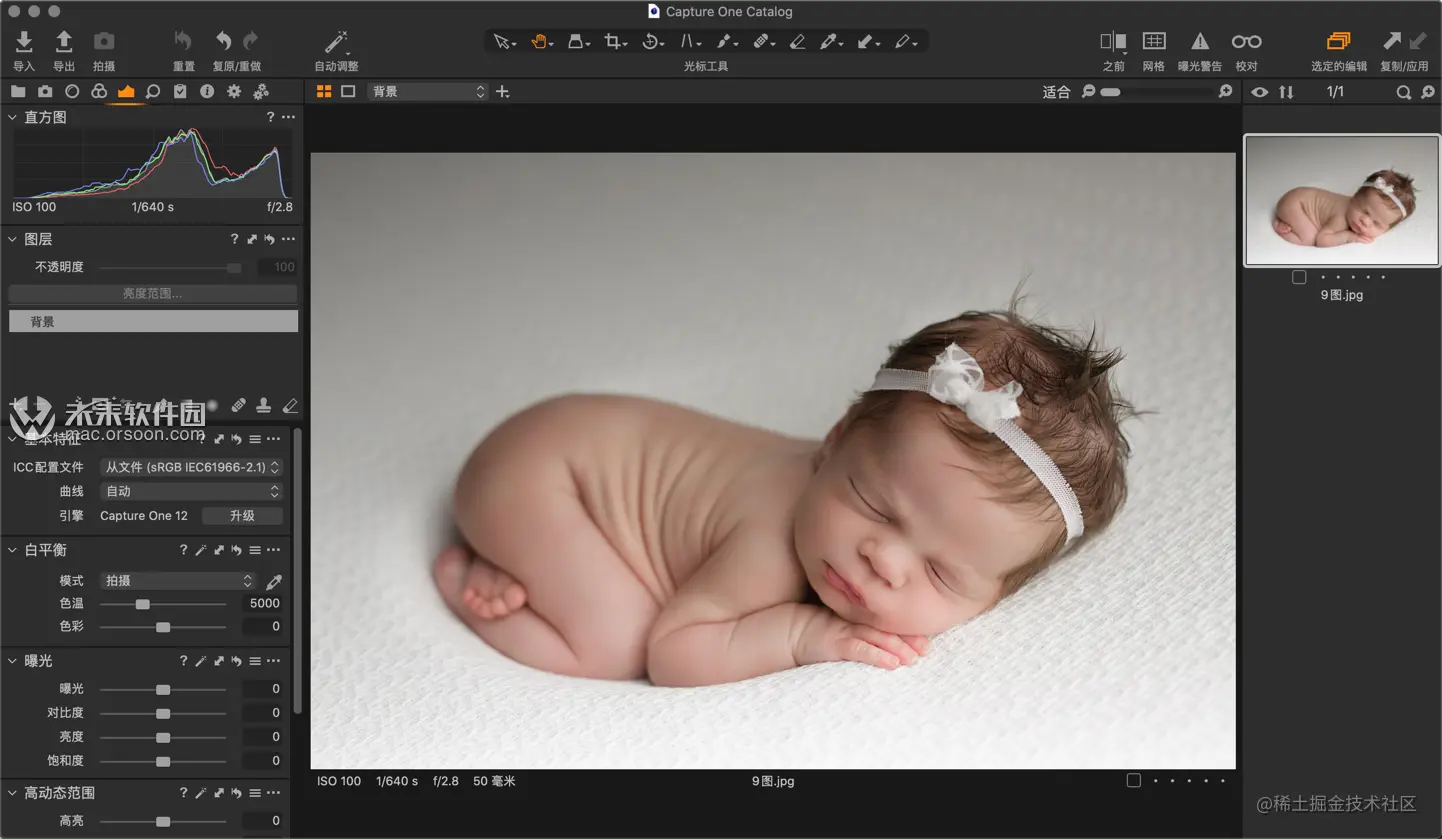Screen dimensions: 1442x839
Task: Select the color picker eyedropper tool
Action: pos(830,42)
